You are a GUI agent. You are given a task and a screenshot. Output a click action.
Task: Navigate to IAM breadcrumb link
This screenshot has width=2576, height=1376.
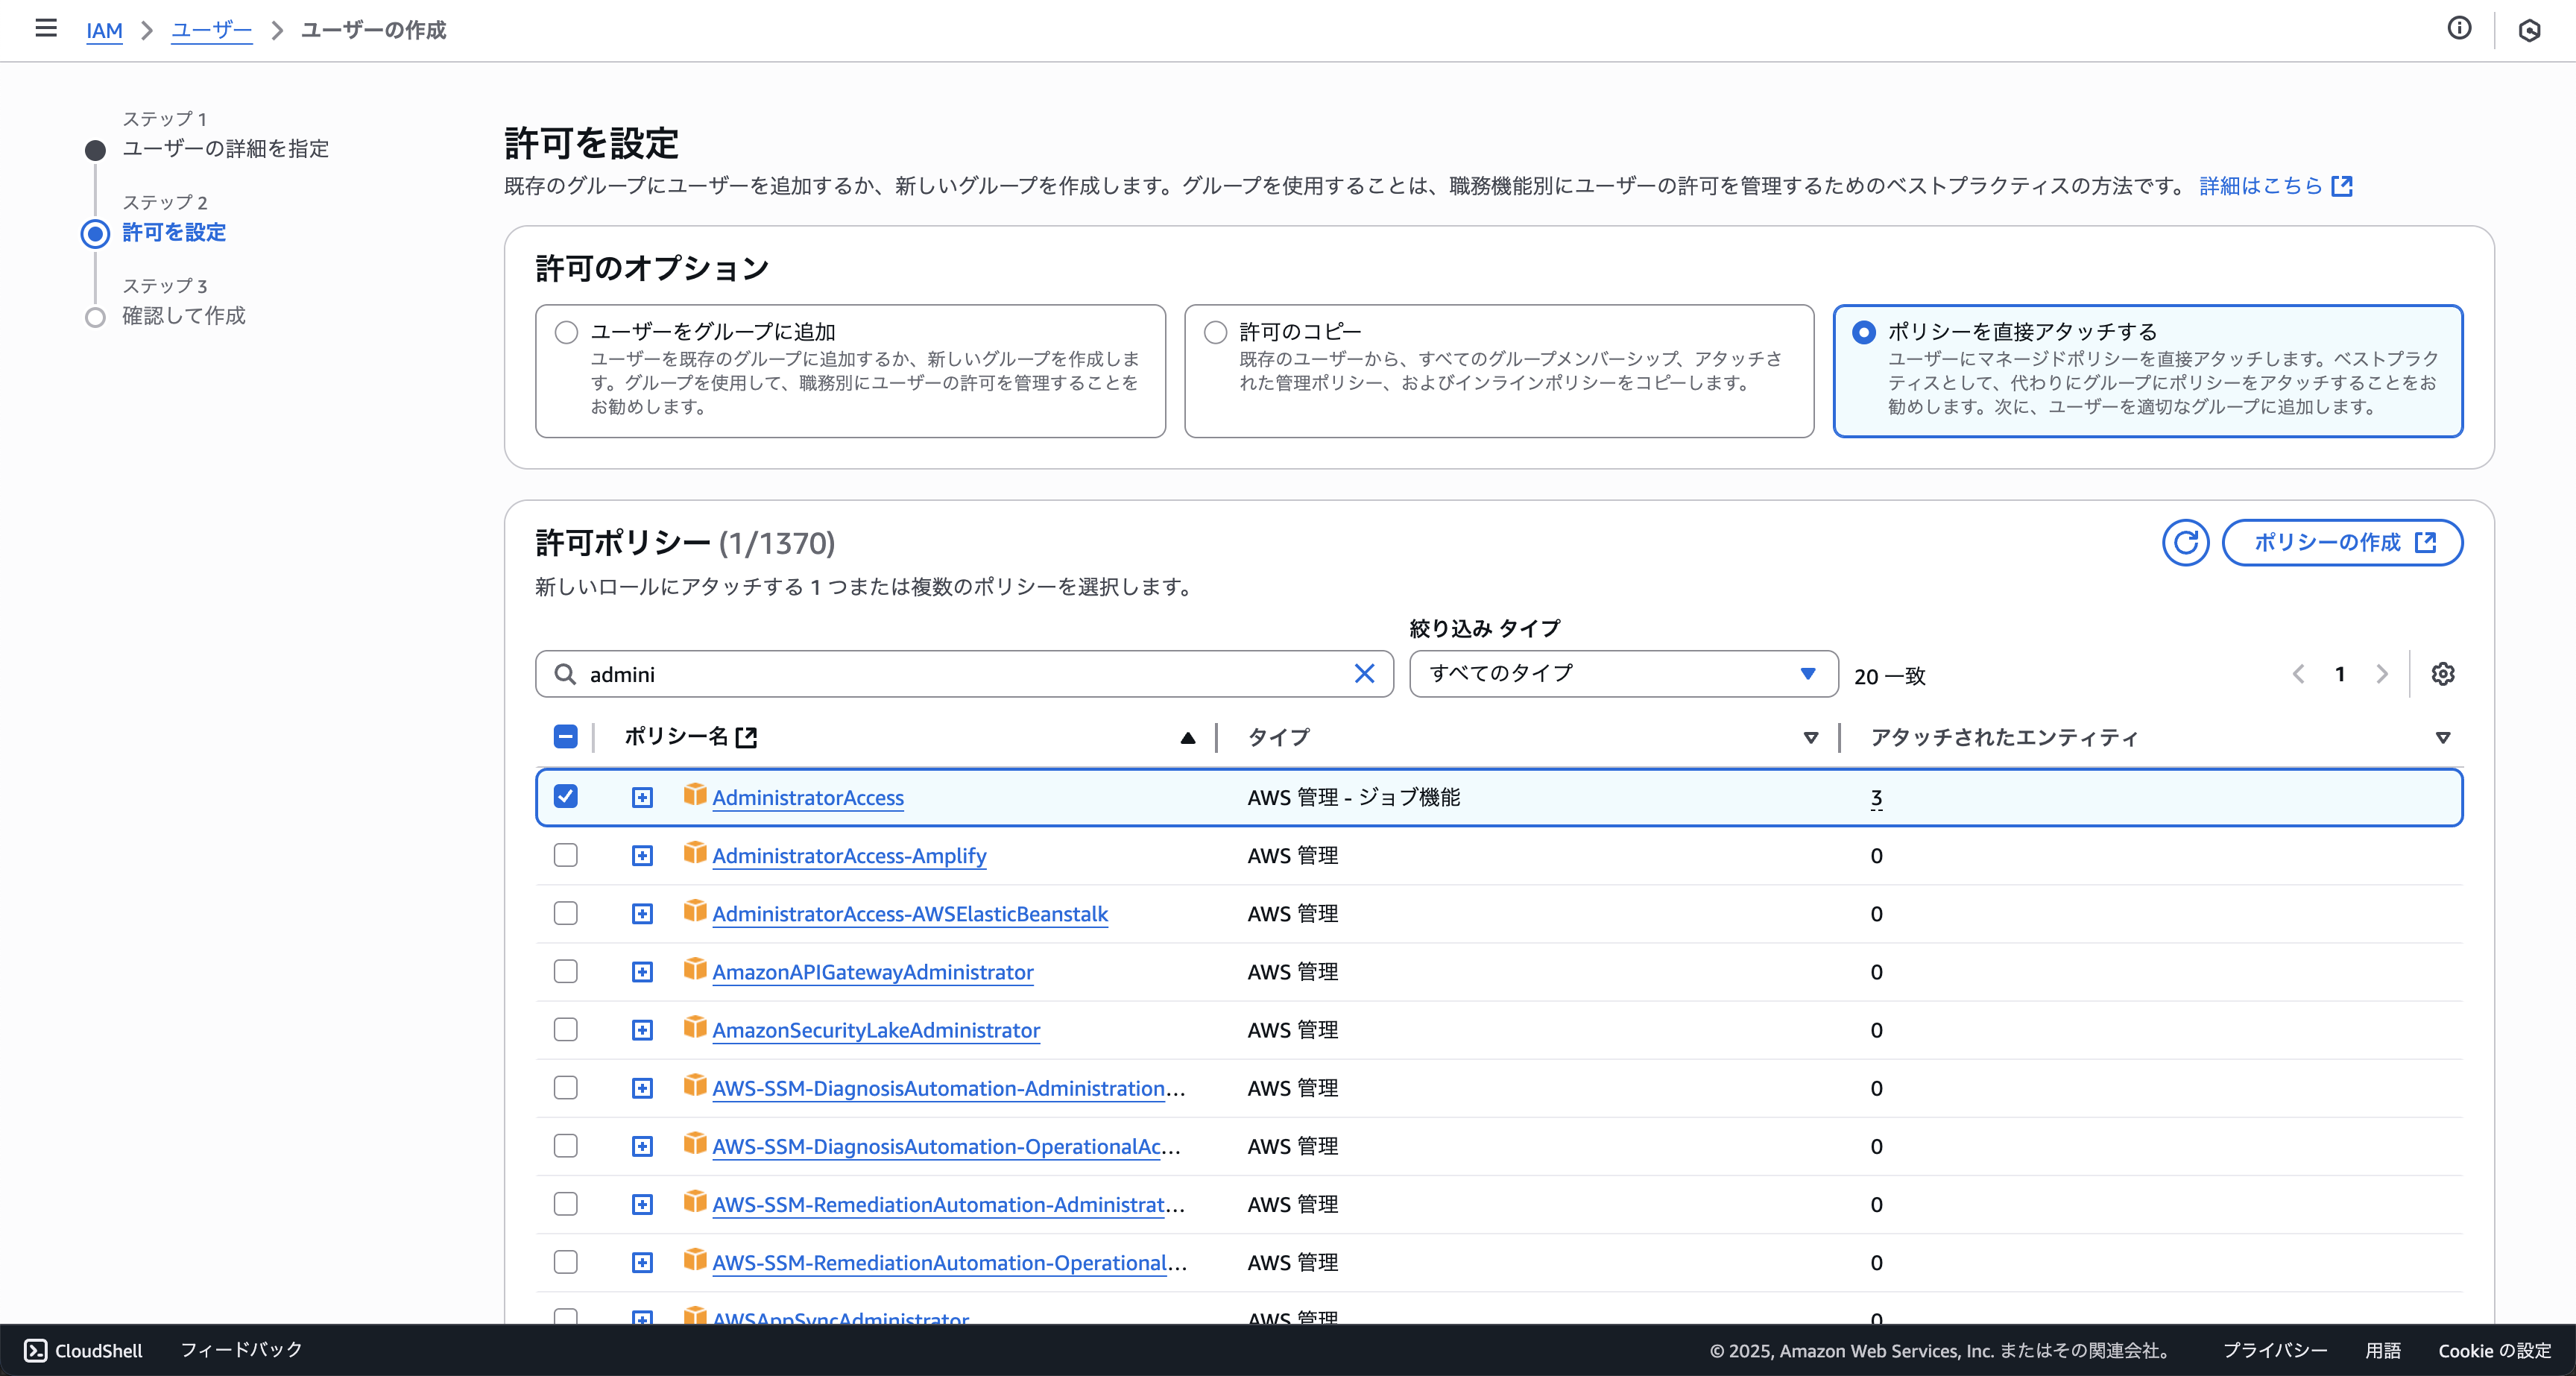pyautogui.click(x=104, y=30)
